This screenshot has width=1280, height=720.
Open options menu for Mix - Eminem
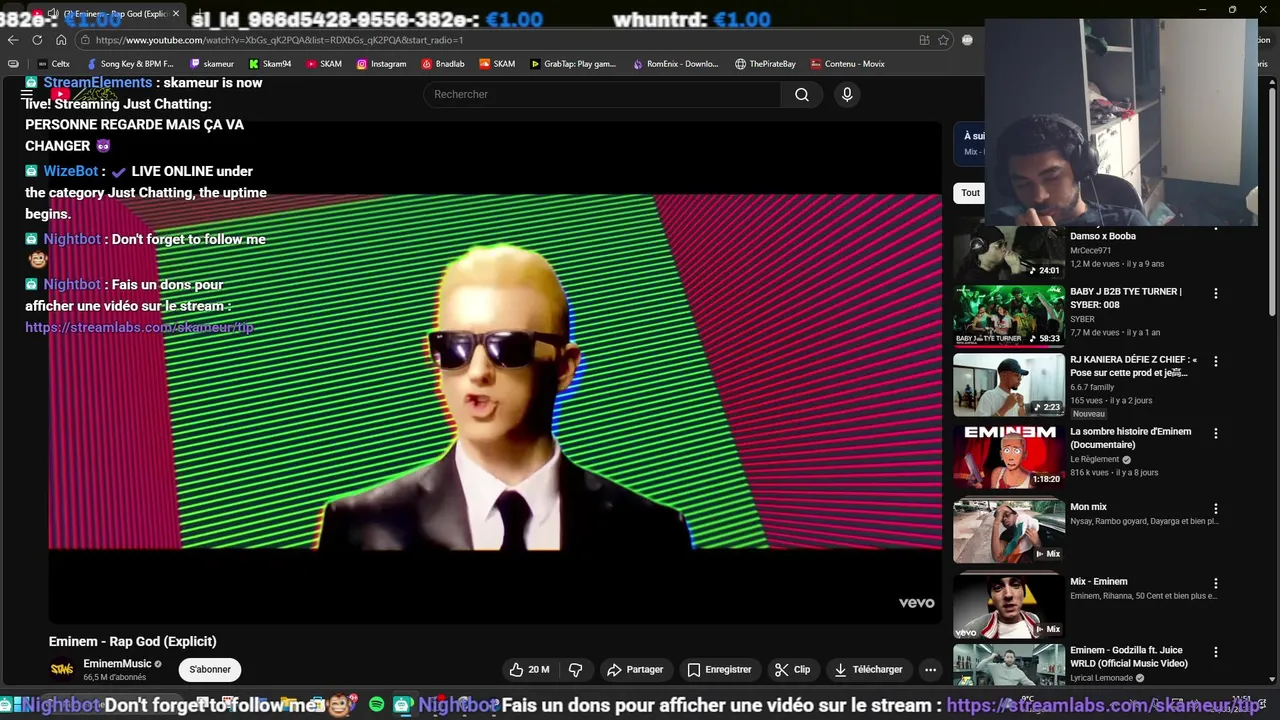(x=1216, y=584)
